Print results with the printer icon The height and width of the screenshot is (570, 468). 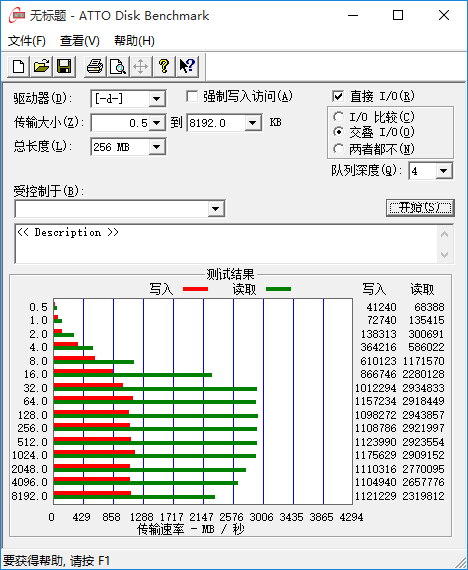[x=95, y=67]
